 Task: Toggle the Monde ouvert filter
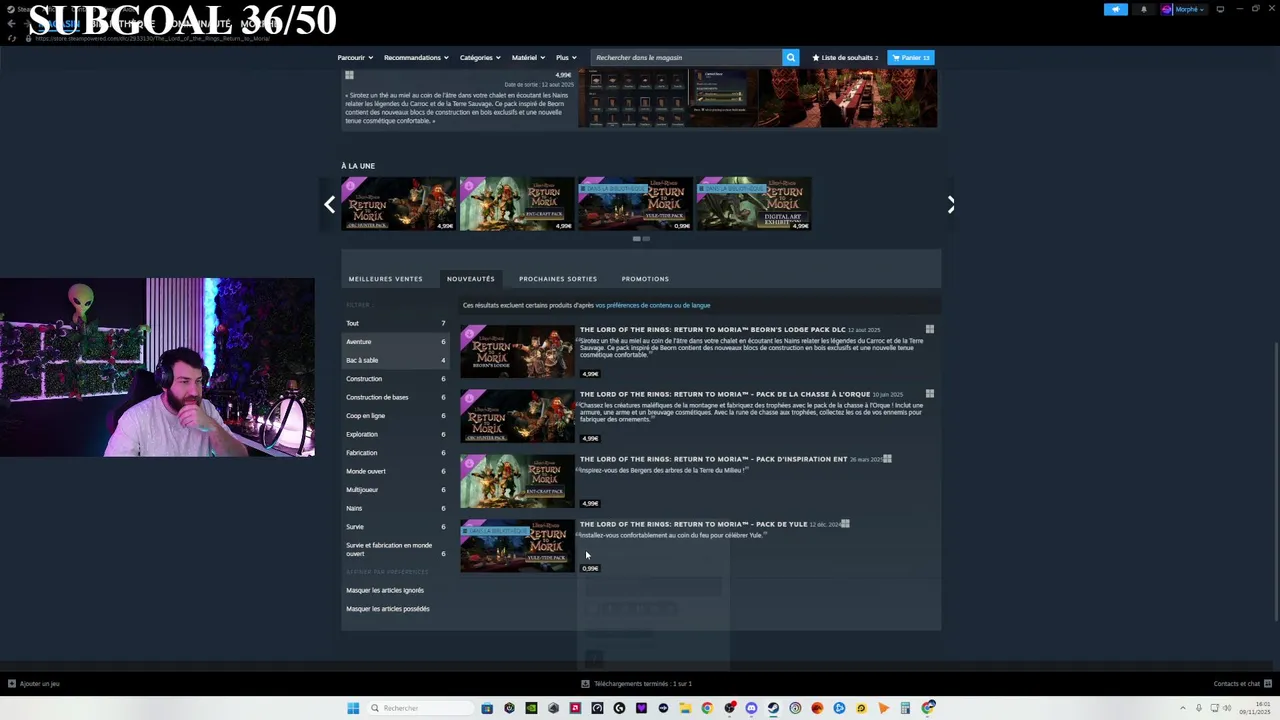[x=396, y=471]
